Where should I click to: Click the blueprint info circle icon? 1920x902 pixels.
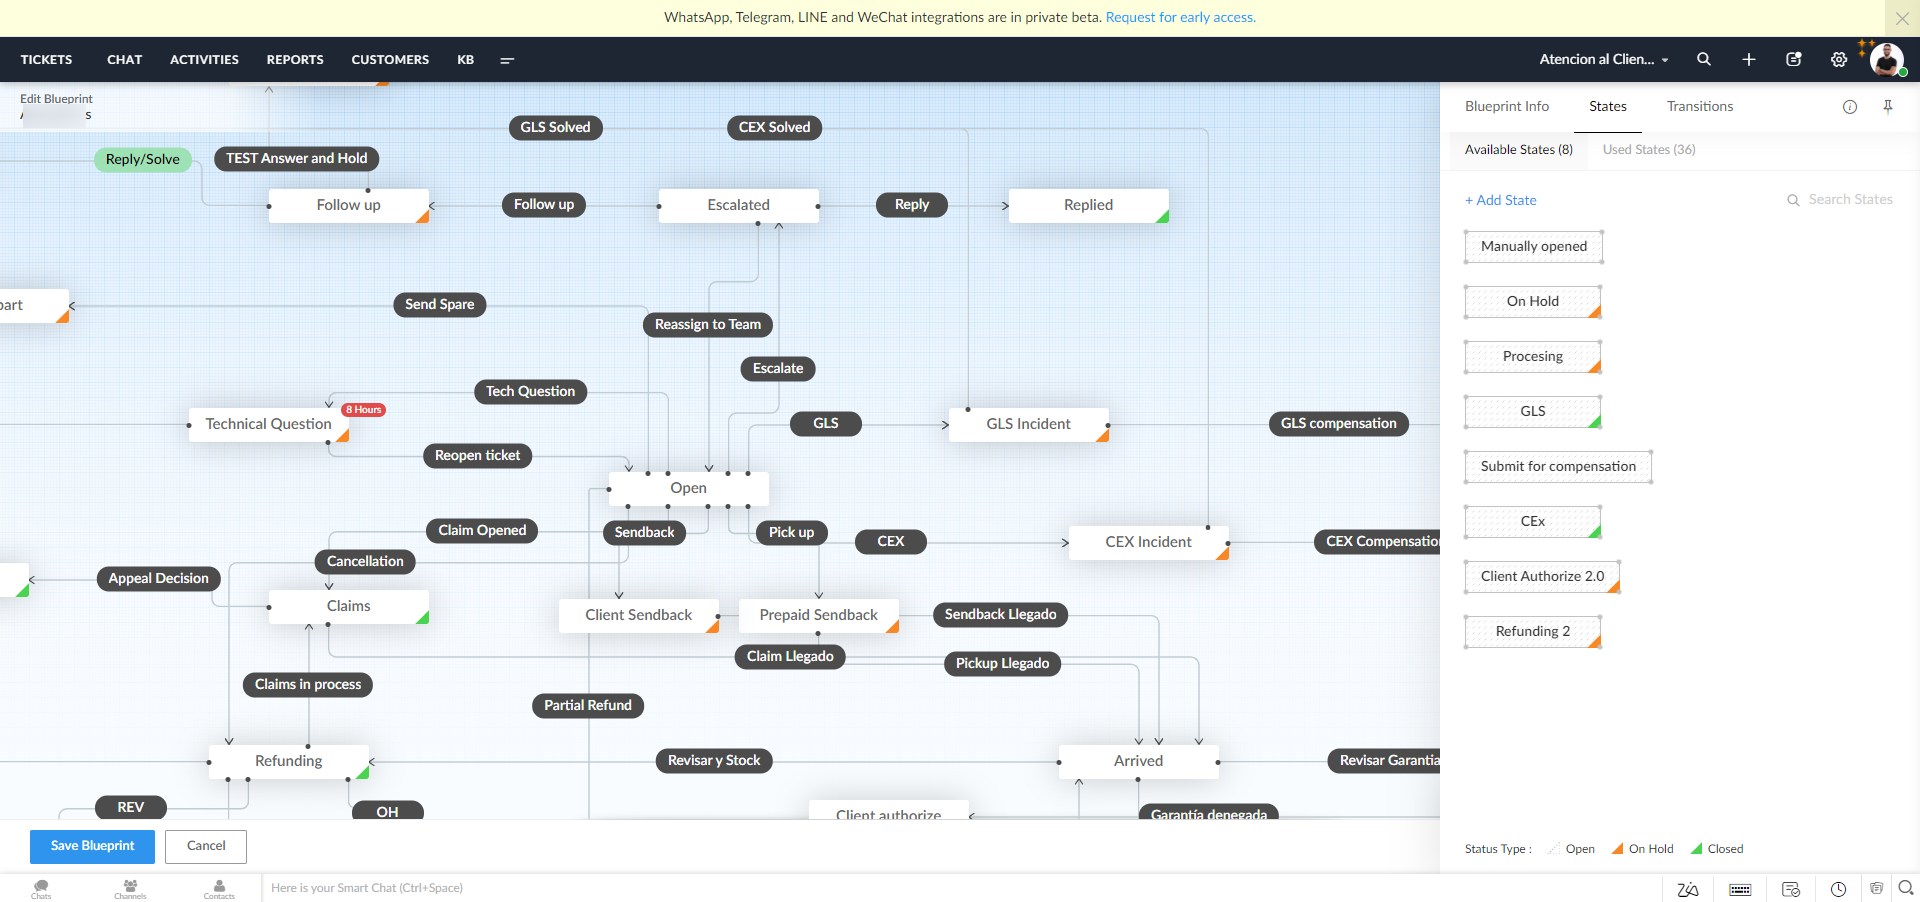[x=1850, y=107]
